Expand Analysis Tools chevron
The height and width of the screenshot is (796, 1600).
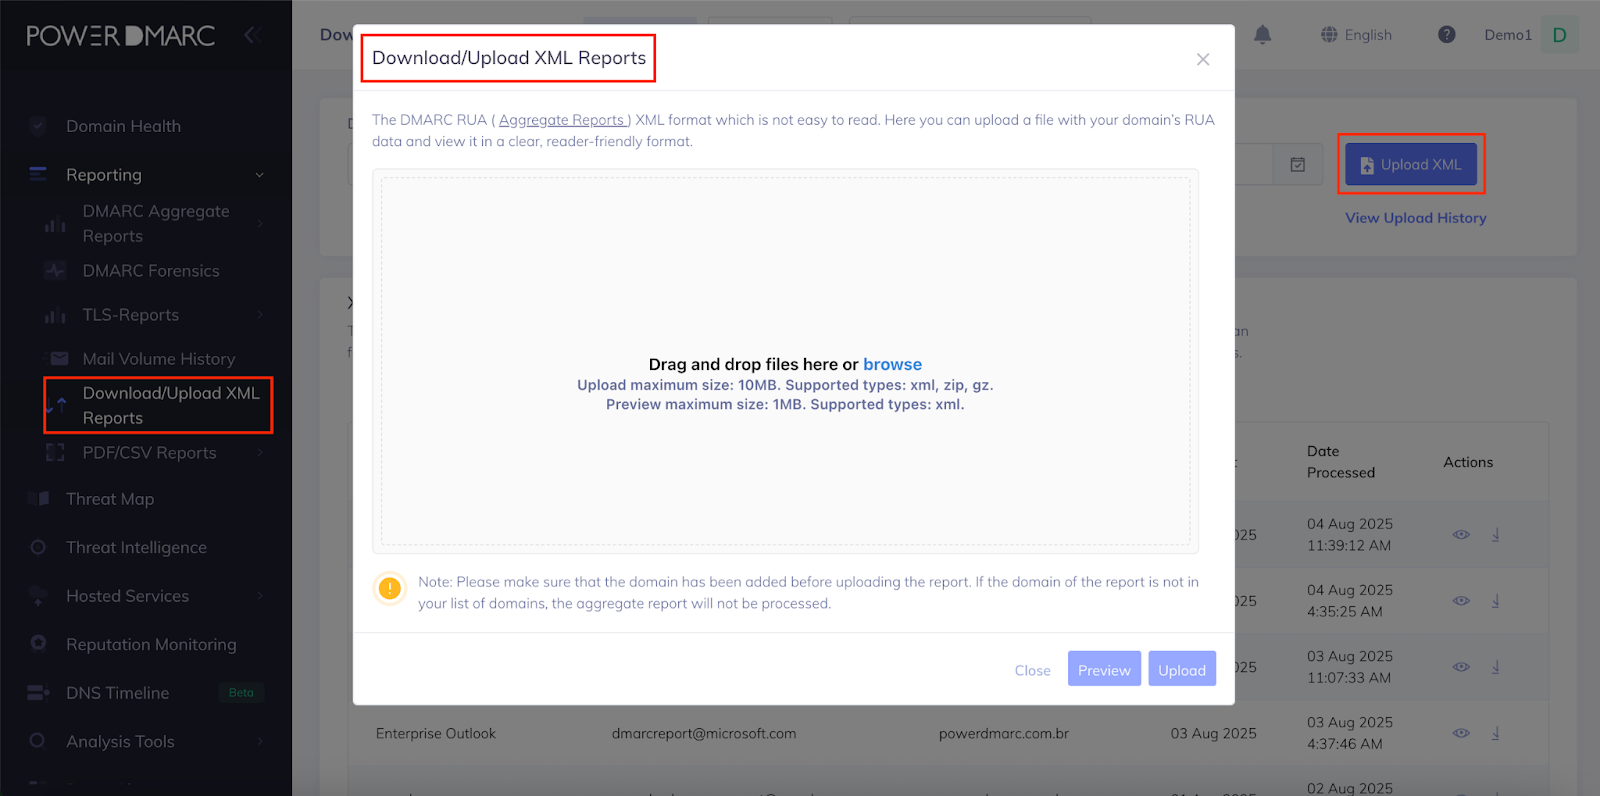pyautogui.click(x=260, y=742)
